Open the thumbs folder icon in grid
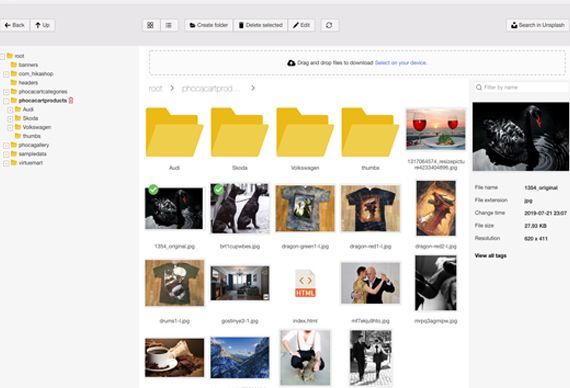 370,132
